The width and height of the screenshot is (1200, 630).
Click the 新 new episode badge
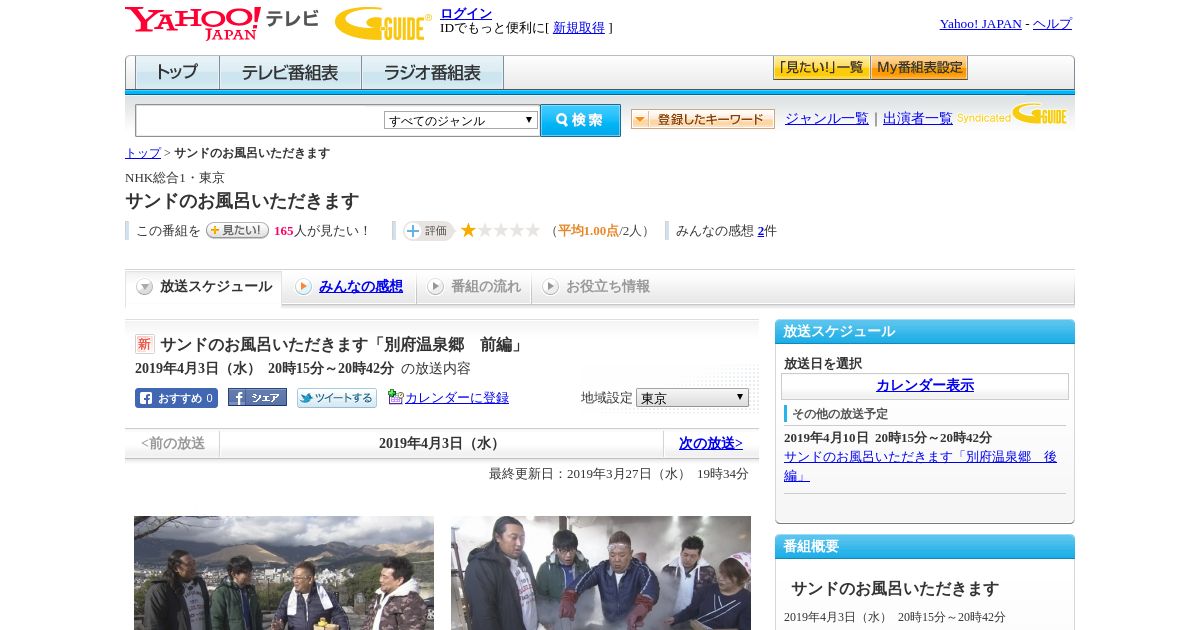coord(145,344)
